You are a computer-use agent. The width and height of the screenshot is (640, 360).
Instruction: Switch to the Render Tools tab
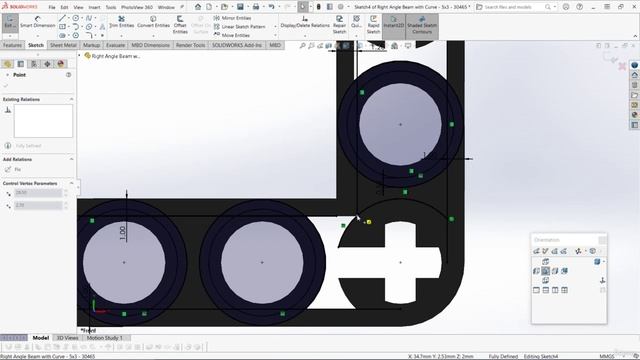(x=191, y=45)
